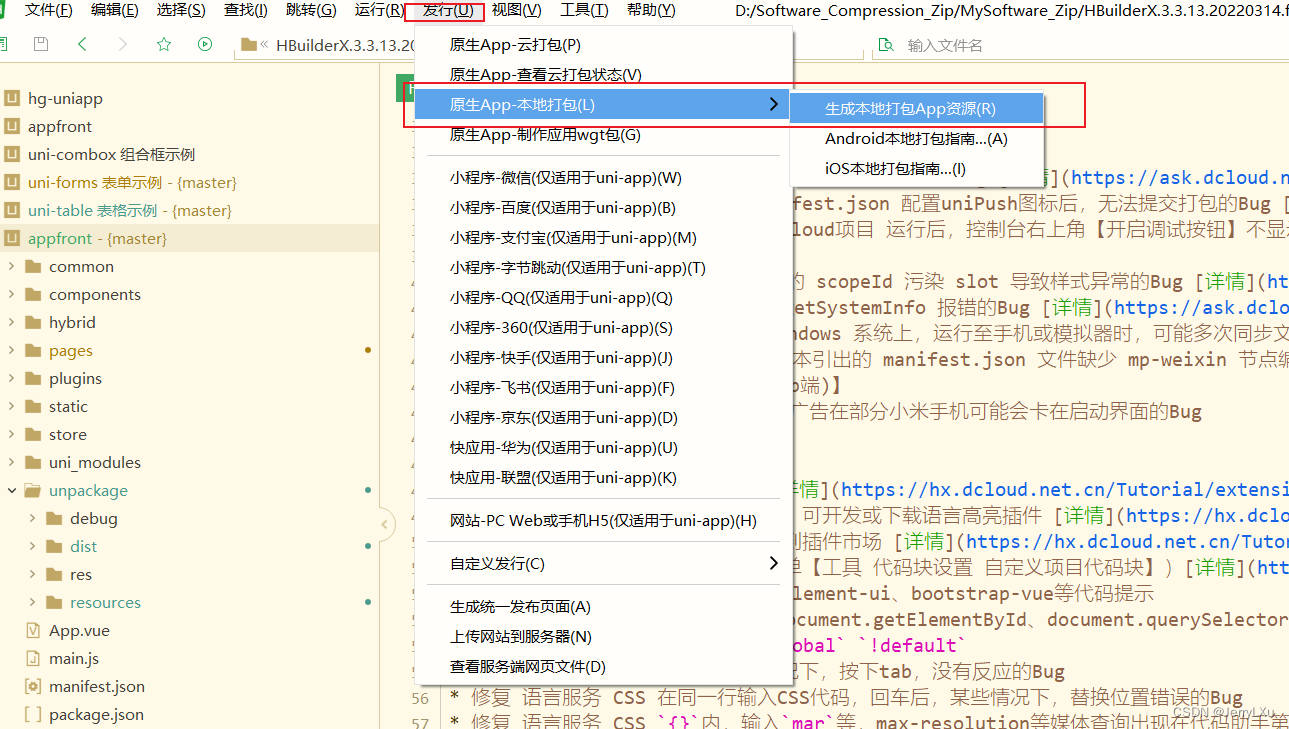Click the static folder icon
Screen dimensions: 1289x729
pyautogui.click(x=32, y=406)
